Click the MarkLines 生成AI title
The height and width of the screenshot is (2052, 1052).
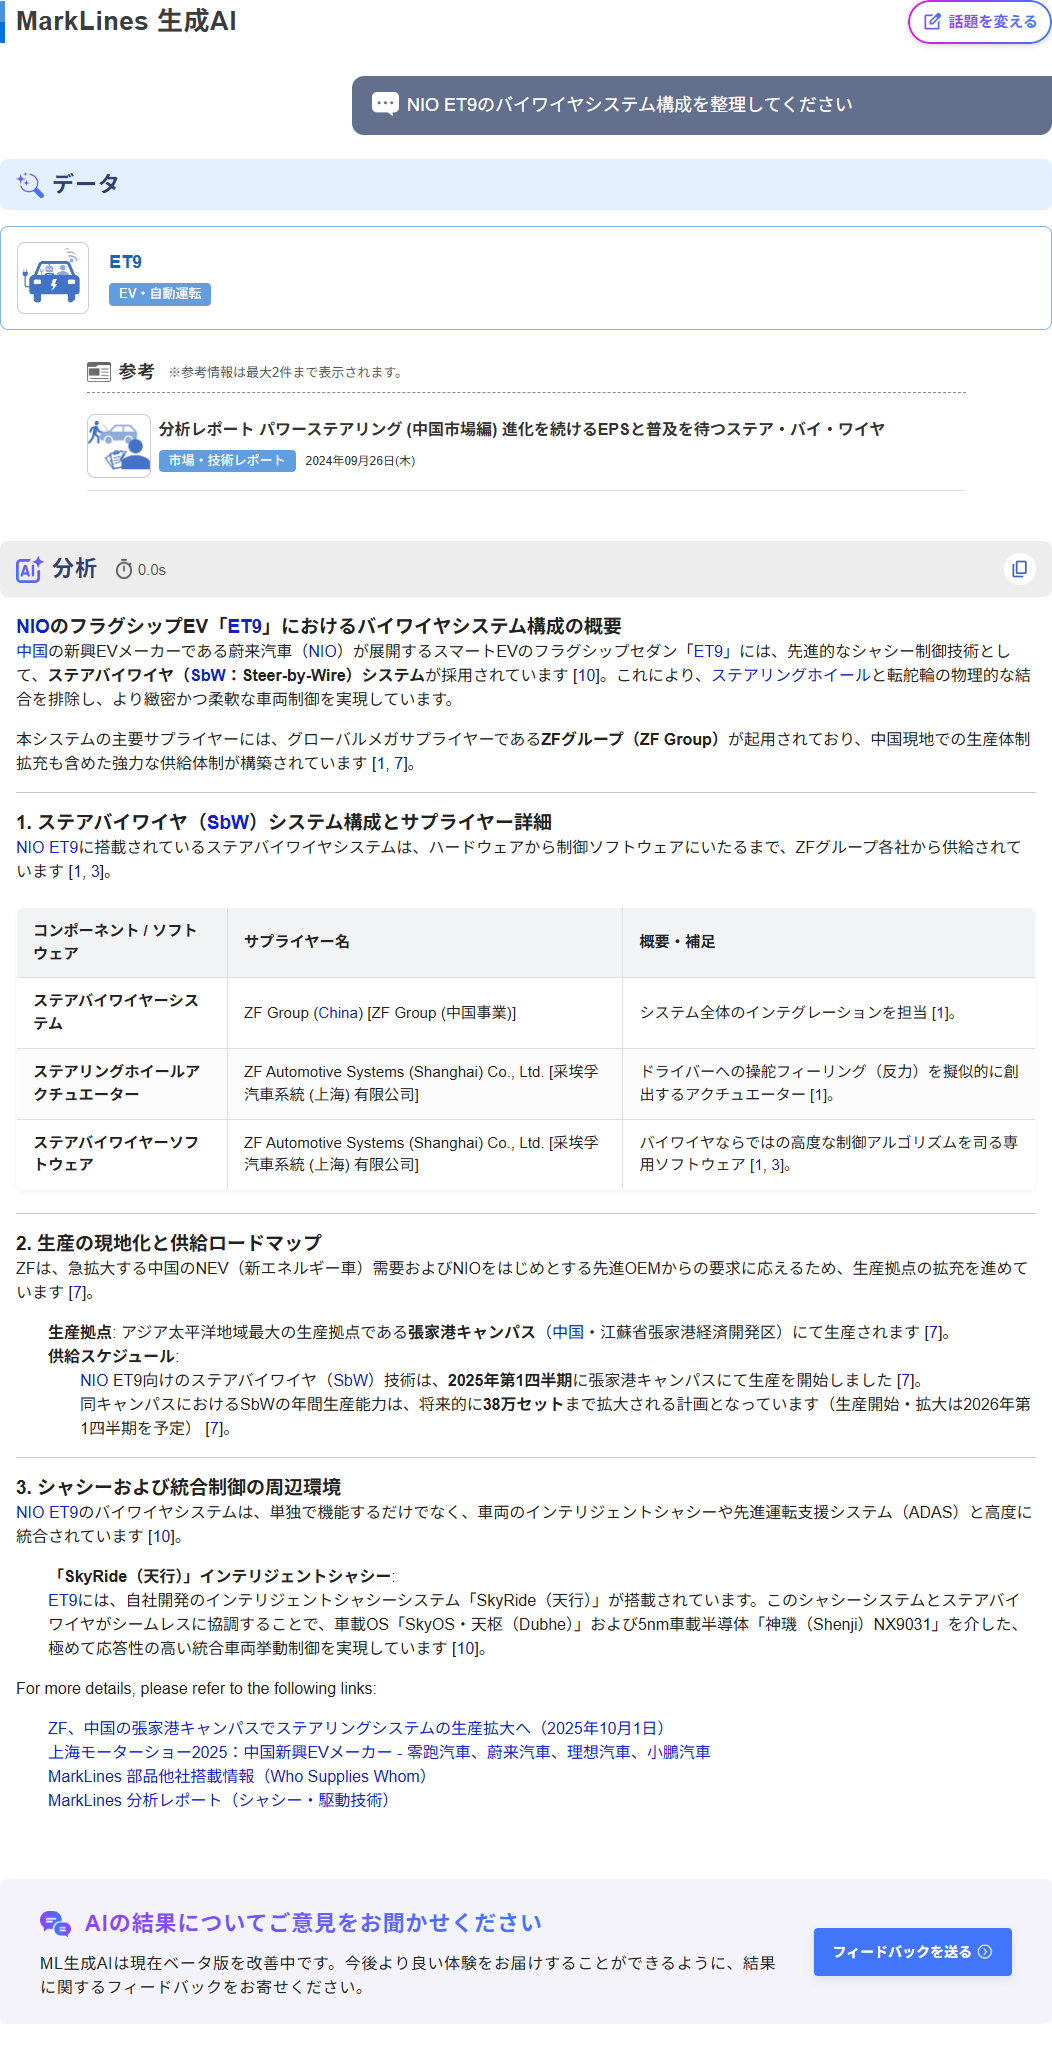click(126, 21)
